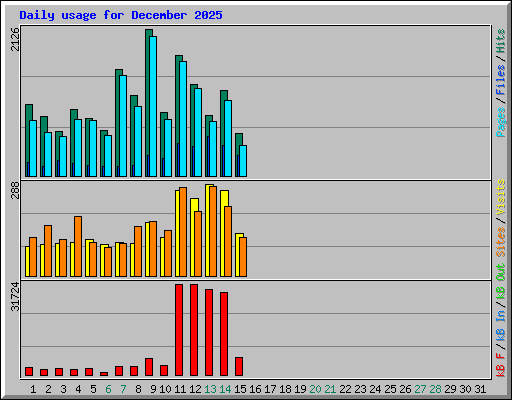
Task: Click day 15 on the x-axis
Action: (x=240, y=389)
